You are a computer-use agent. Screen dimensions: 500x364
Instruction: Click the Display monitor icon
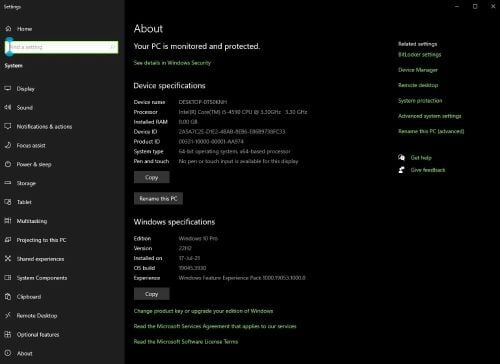coord(8,88)
